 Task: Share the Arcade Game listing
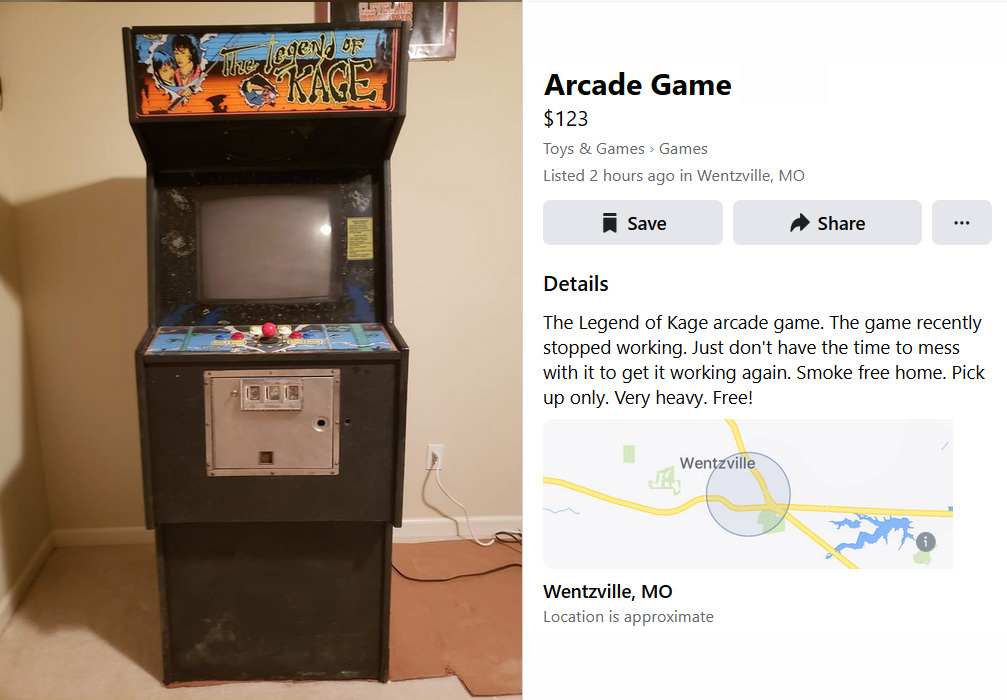[827, 222]
